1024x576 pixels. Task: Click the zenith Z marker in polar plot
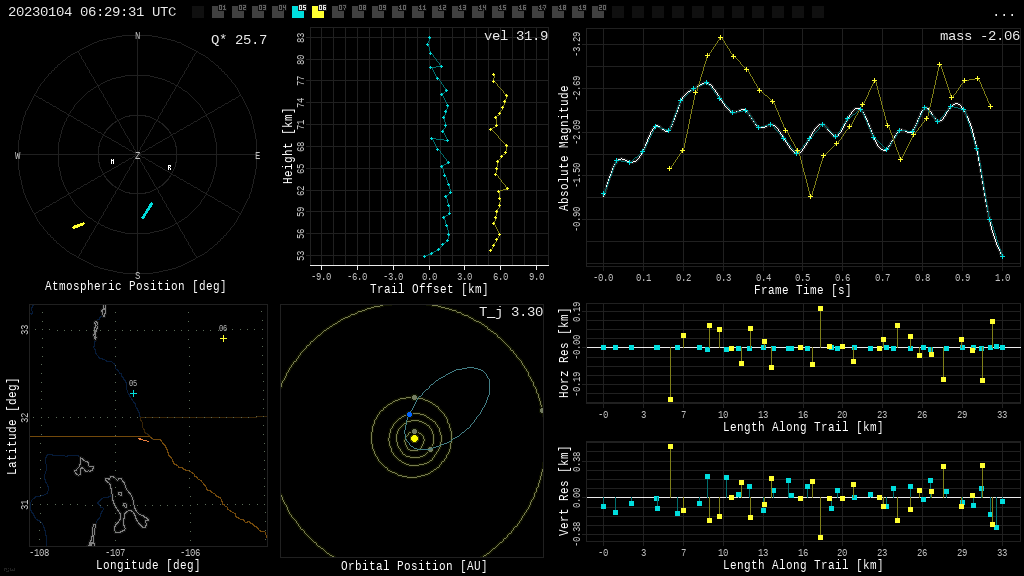[138, 156]
